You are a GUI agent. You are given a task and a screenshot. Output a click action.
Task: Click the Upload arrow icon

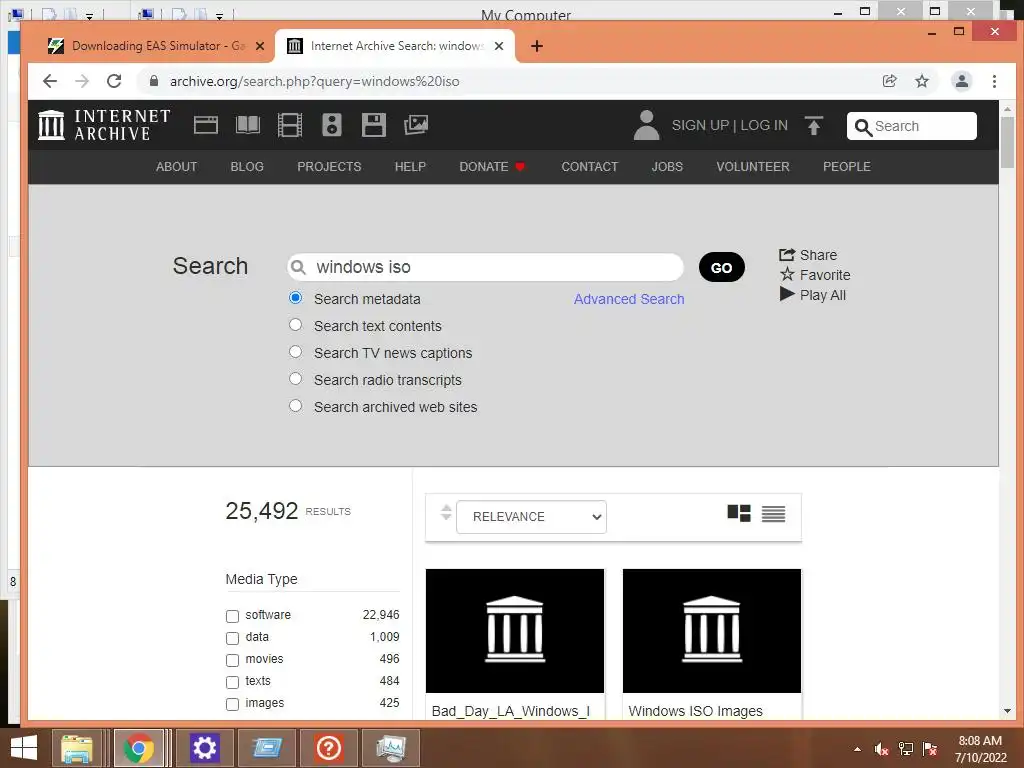click(814, 125)
